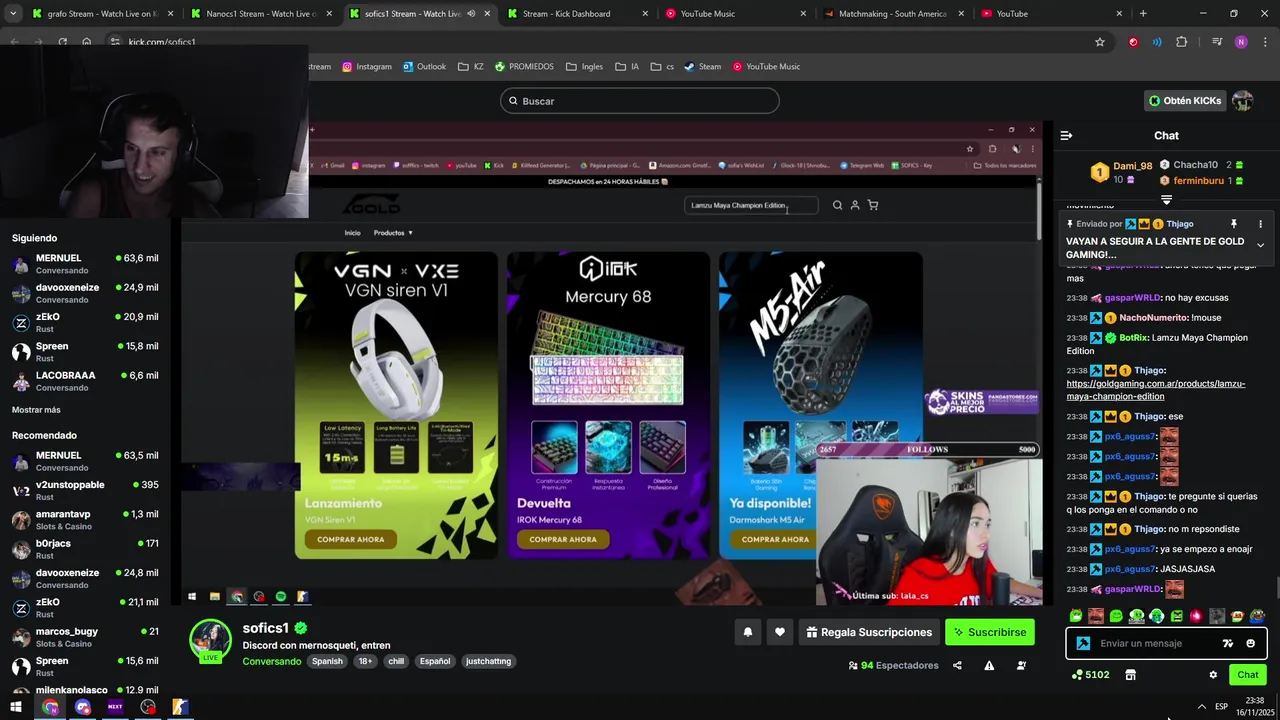Open the emote picker smiley icon
The image size is (1280, 720).
pos(1250,643)
